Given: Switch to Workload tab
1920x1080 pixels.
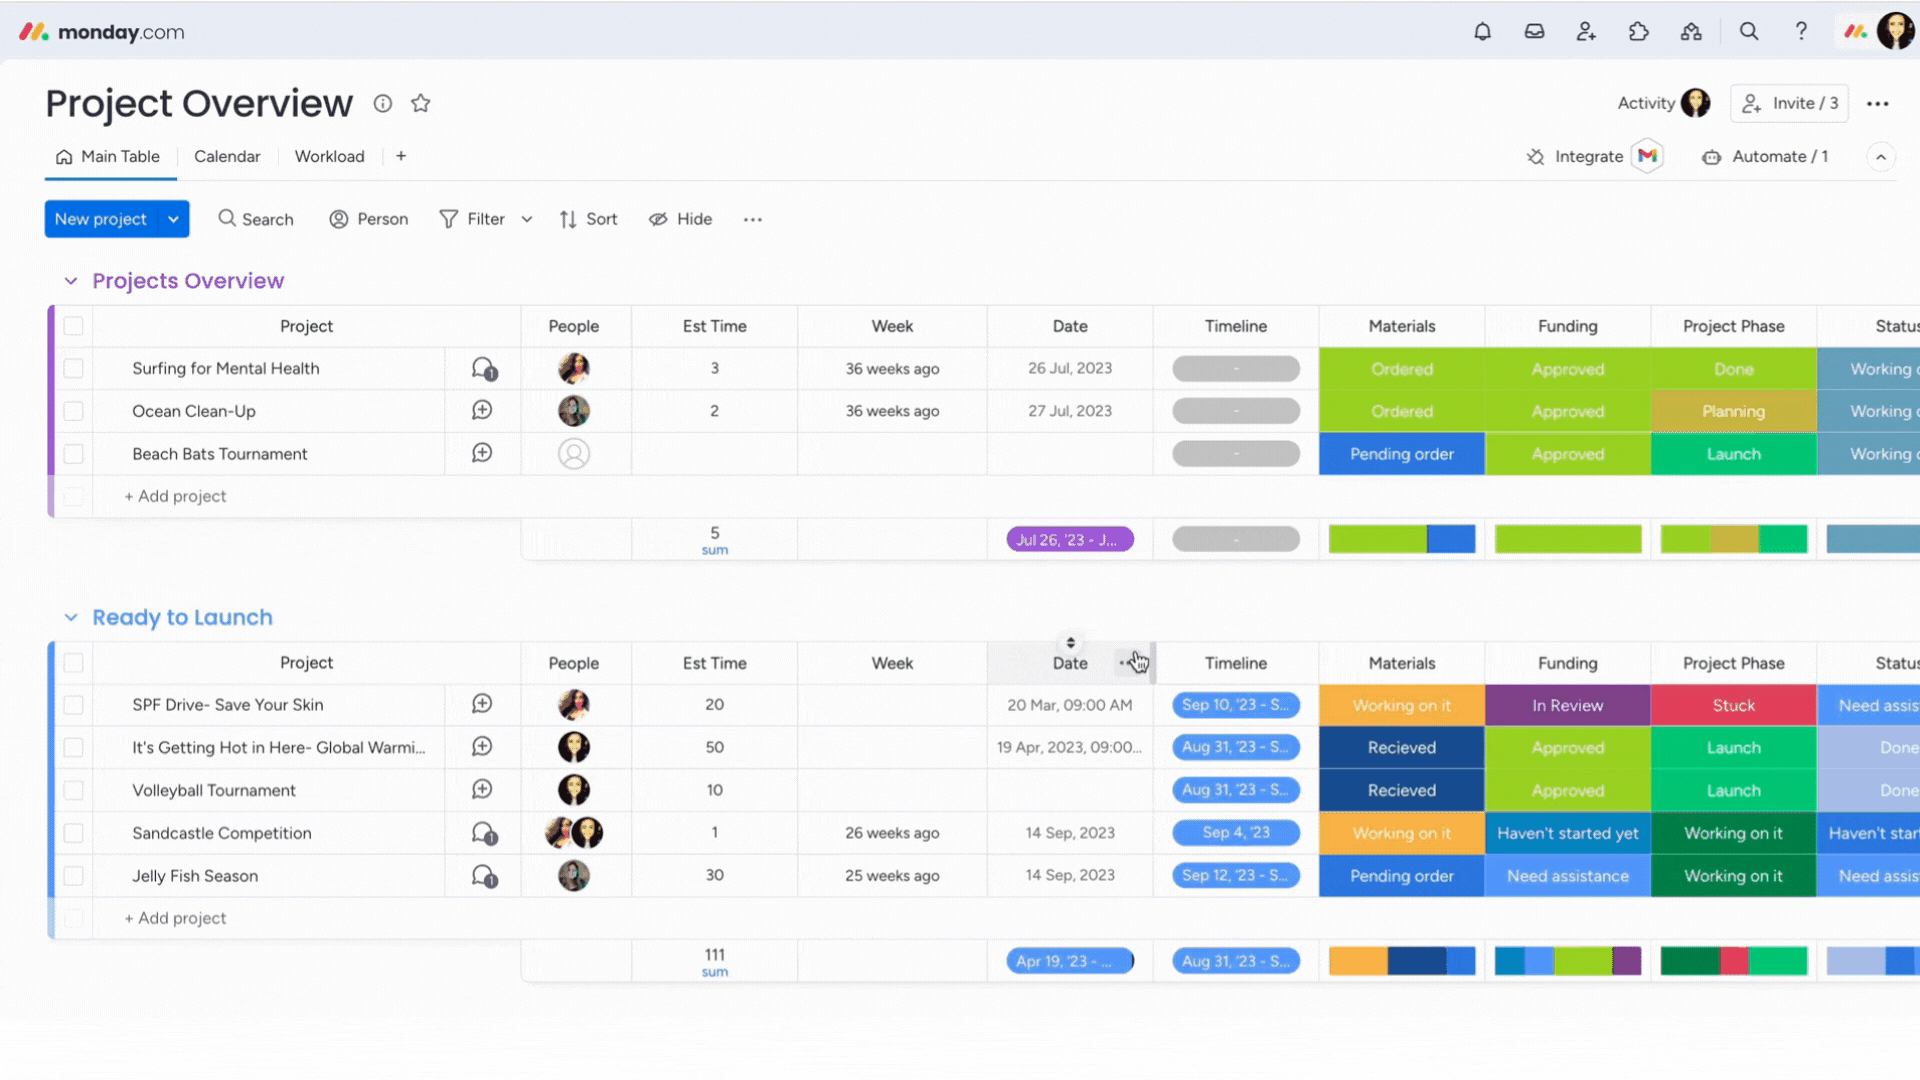Looking at the screenshot, I should point(328,157).
